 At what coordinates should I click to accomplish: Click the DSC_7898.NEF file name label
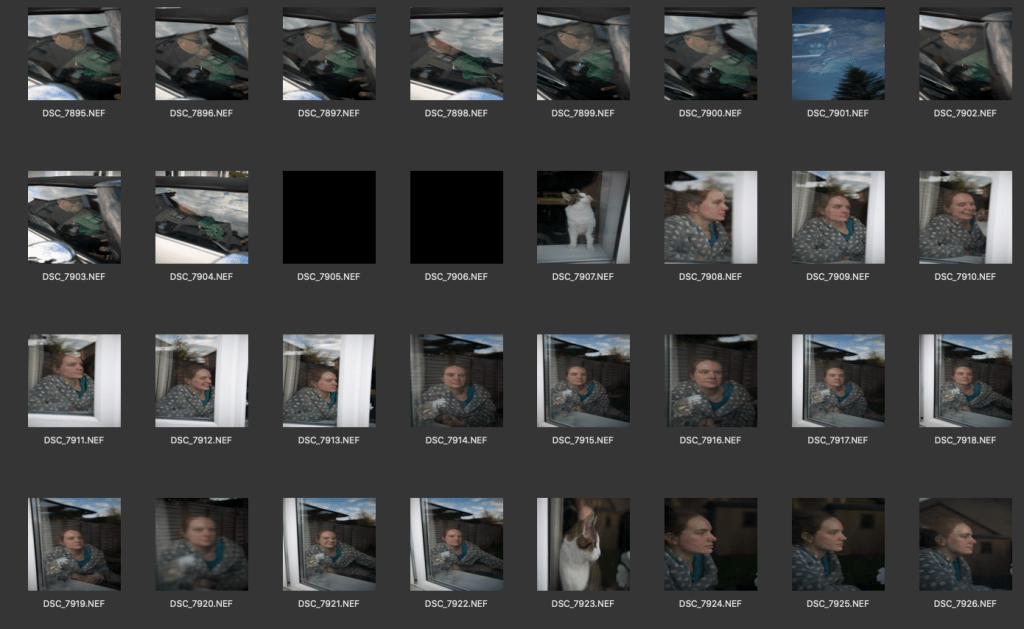456,114
